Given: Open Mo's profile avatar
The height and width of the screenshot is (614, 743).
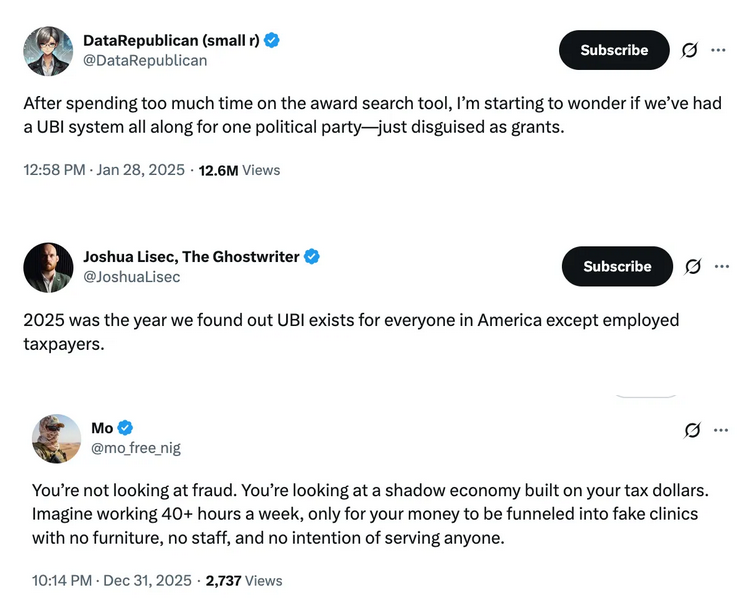Looking at the screenshot, I should 56,438.
